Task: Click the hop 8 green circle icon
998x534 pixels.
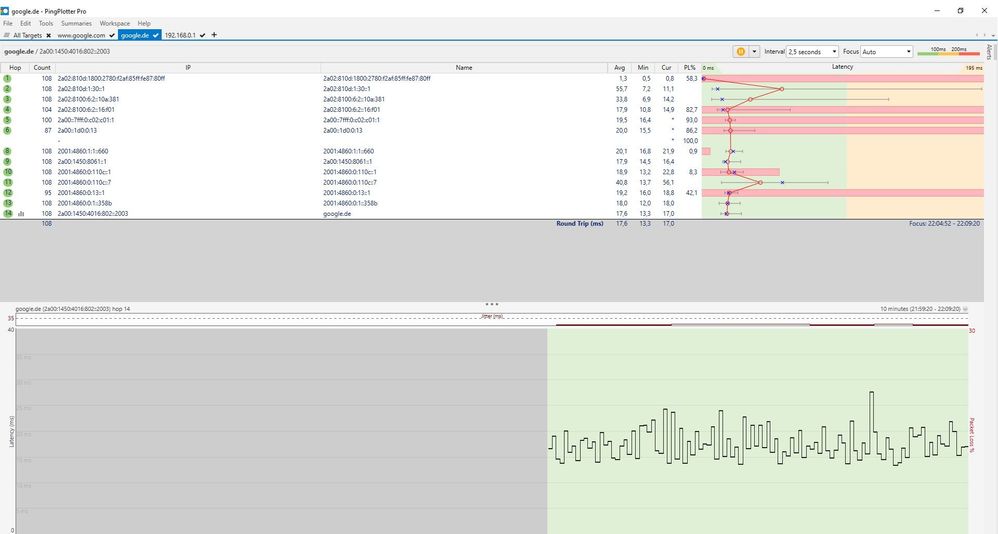Action: pyautogui.click(x=8, y=151)
